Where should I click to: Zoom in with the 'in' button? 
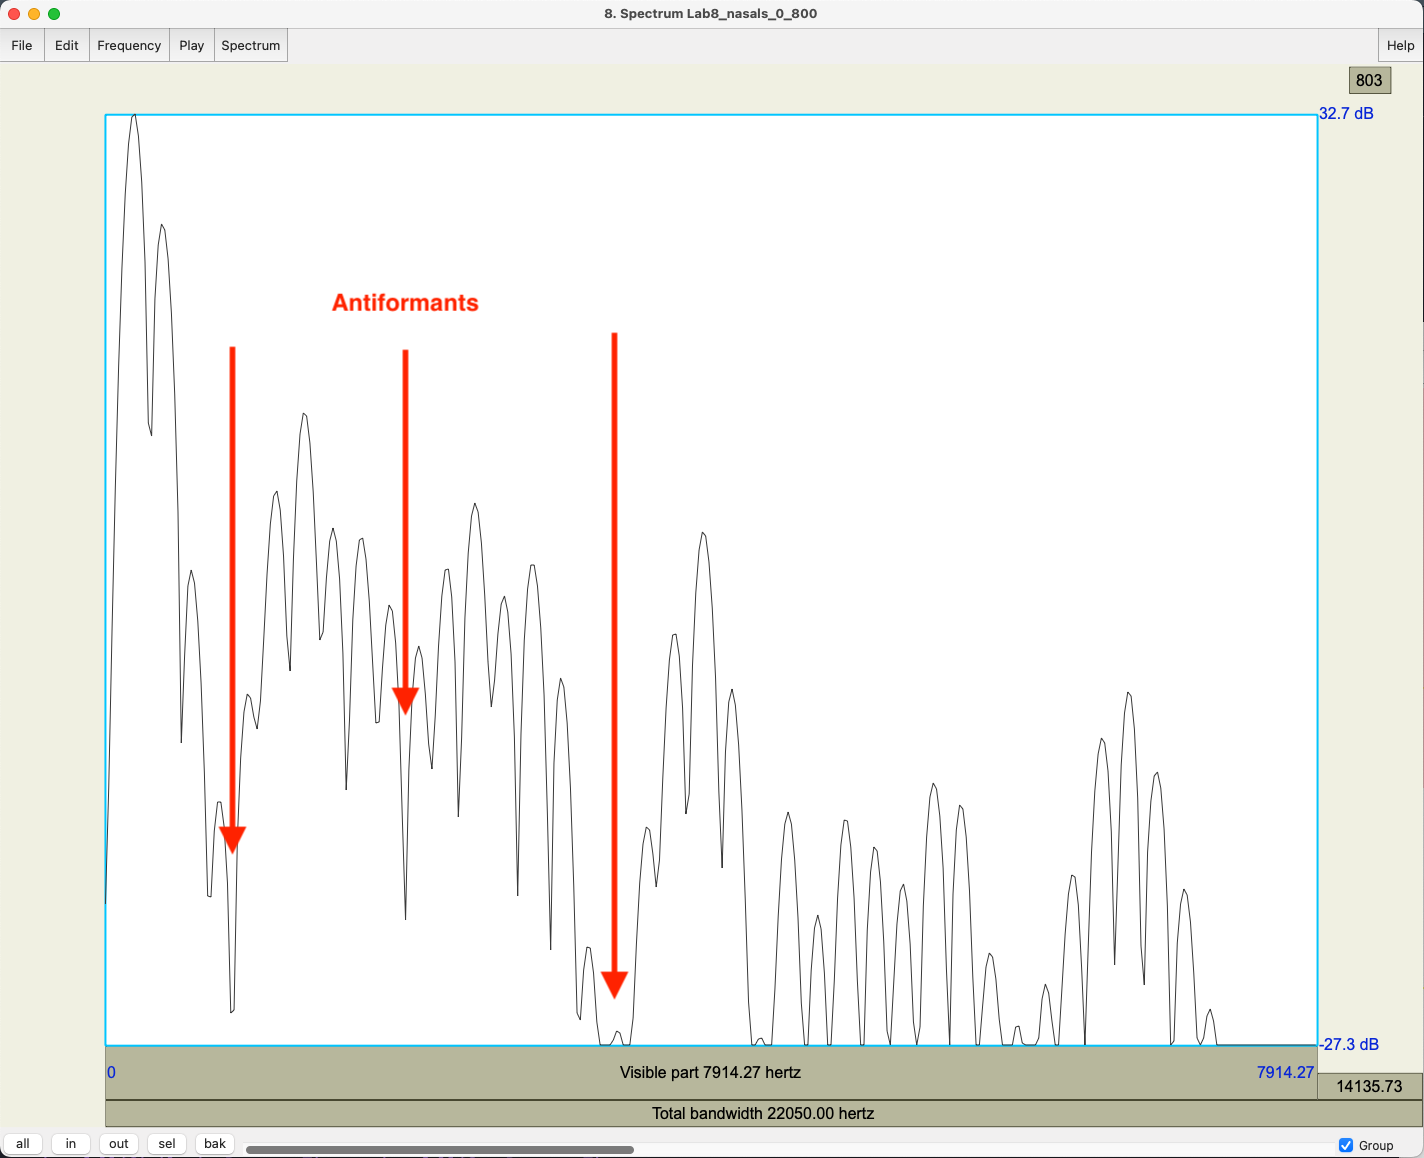point(71,1144)
